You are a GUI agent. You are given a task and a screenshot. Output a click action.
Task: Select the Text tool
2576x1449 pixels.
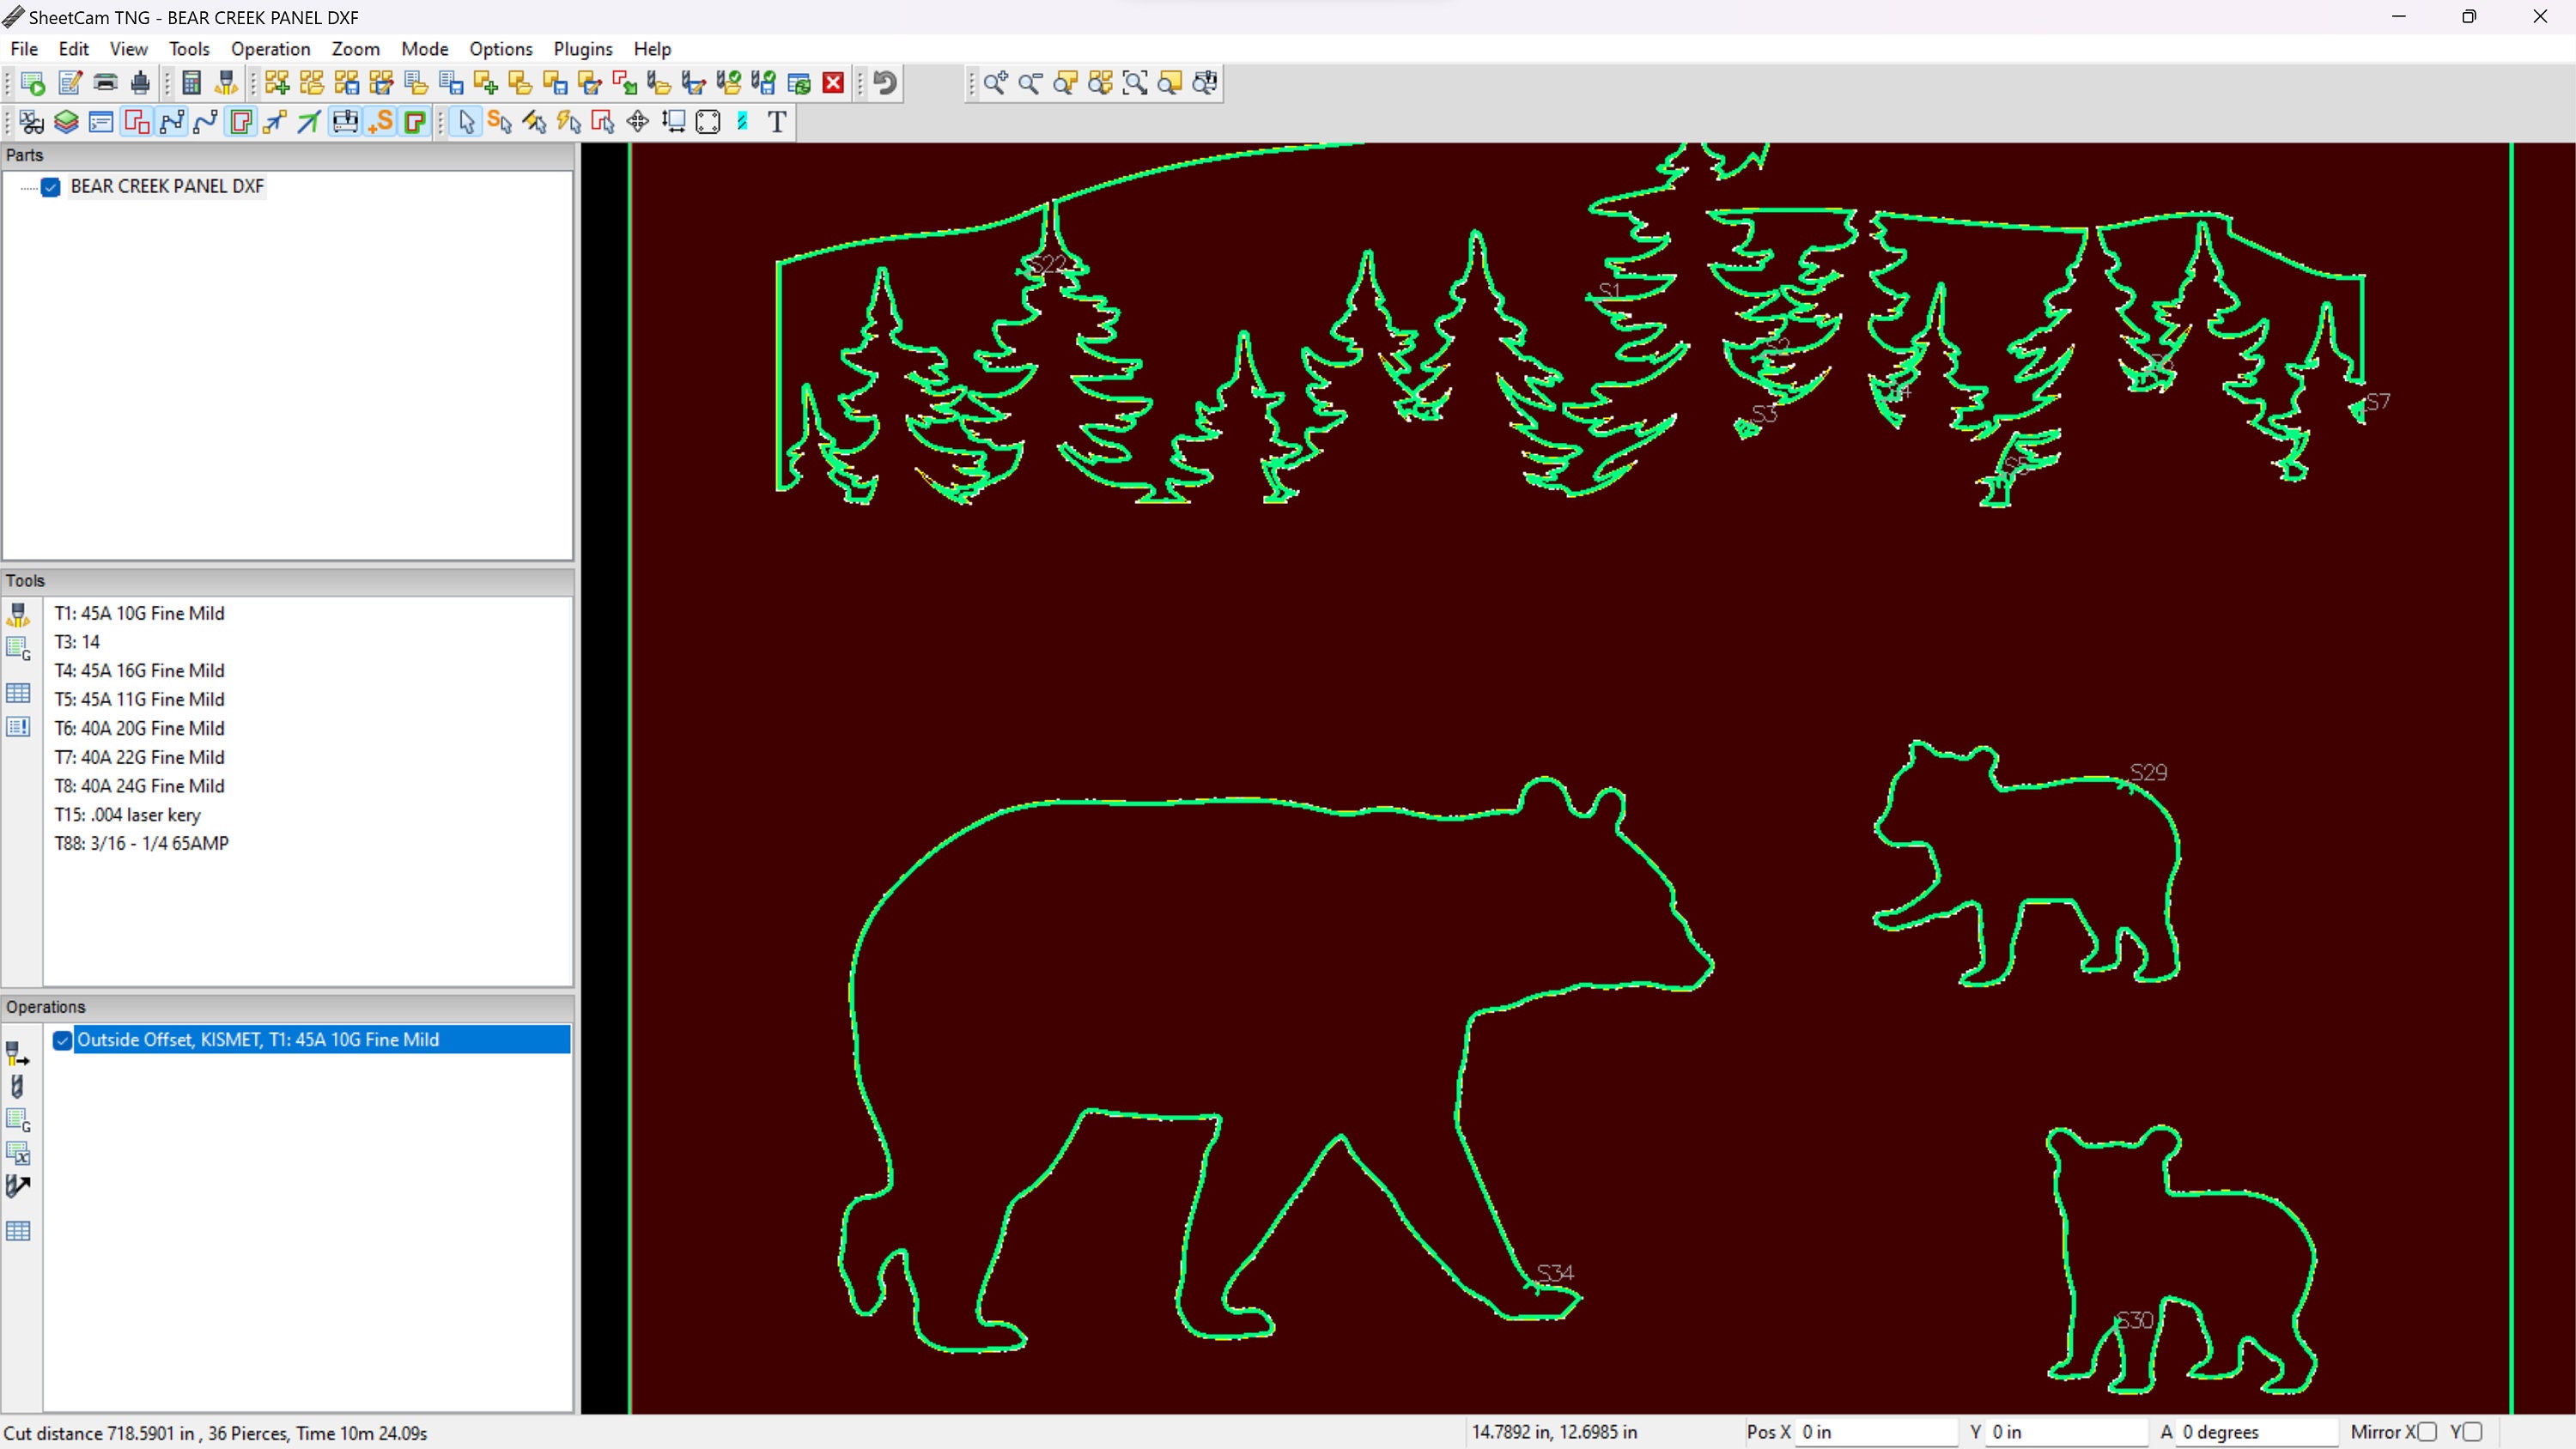[x=778, y=122]
